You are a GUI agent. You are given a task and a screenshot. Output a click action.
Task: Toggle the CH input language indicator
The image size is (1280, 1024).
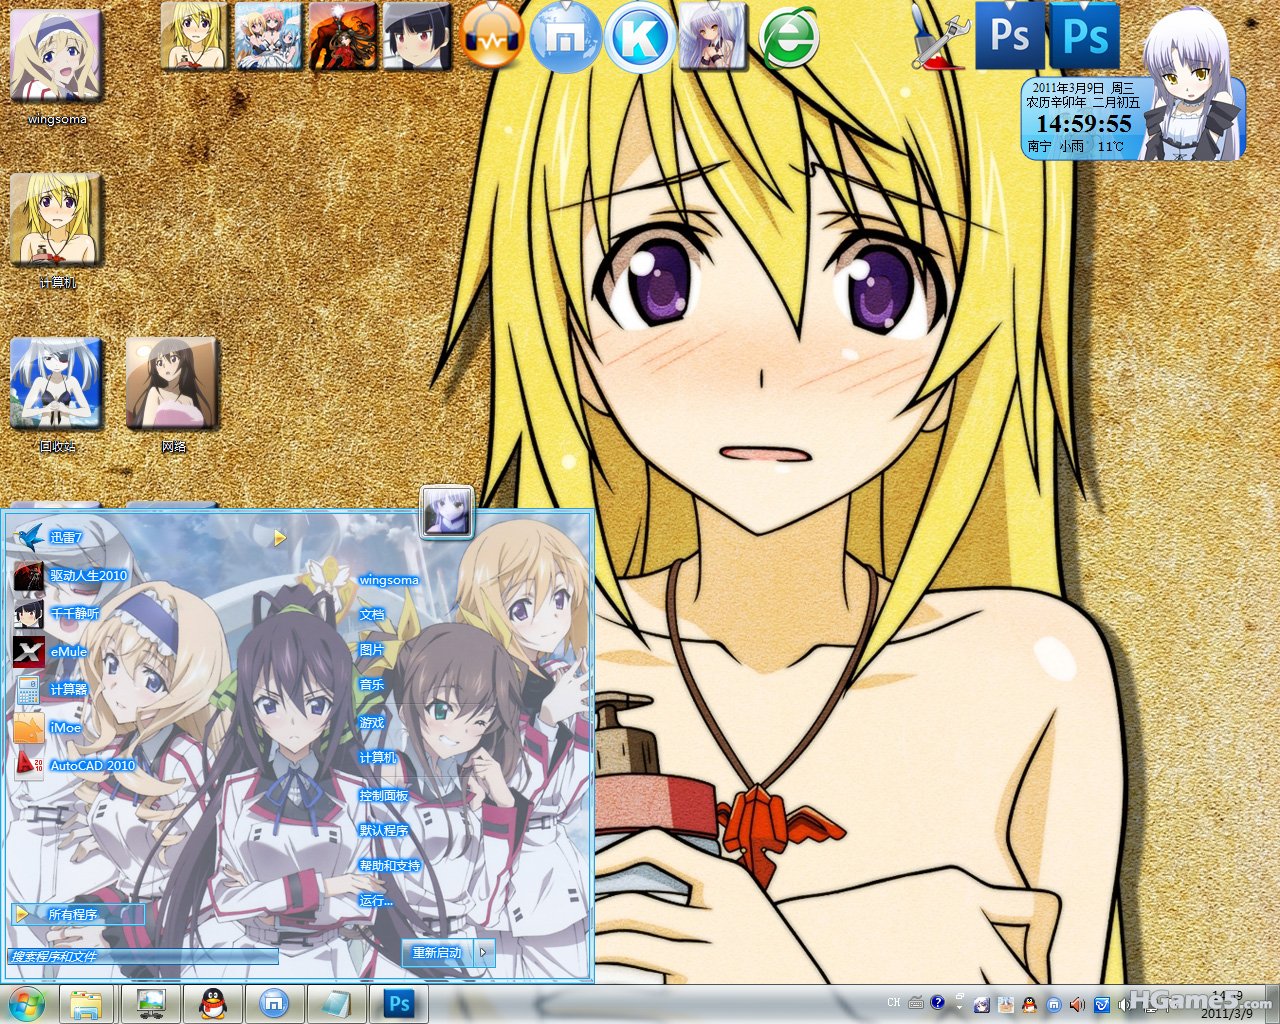click(x=893, y=1002)
